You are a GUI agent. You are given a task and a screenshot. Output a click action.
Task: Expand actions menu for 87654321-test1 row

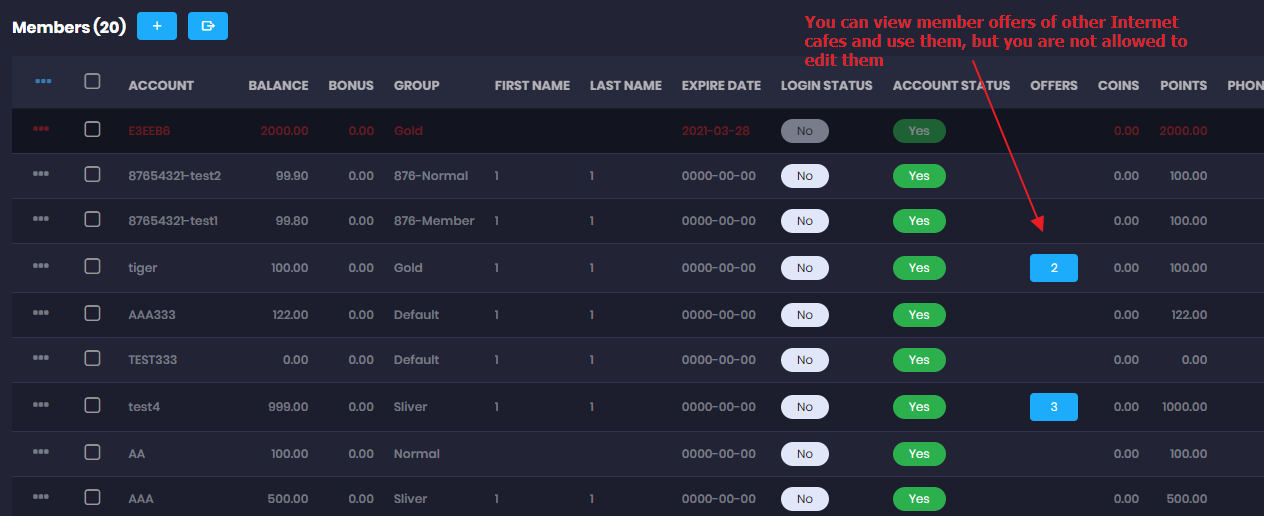(x=41, y=219)
